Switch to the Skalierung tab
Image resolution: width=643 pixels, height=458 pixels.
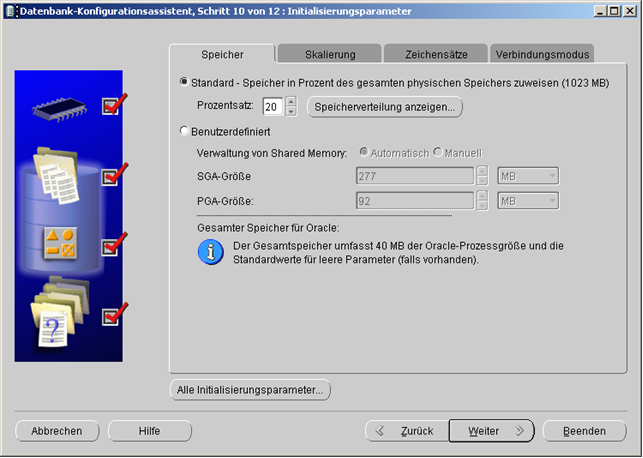tap(330, 54)
